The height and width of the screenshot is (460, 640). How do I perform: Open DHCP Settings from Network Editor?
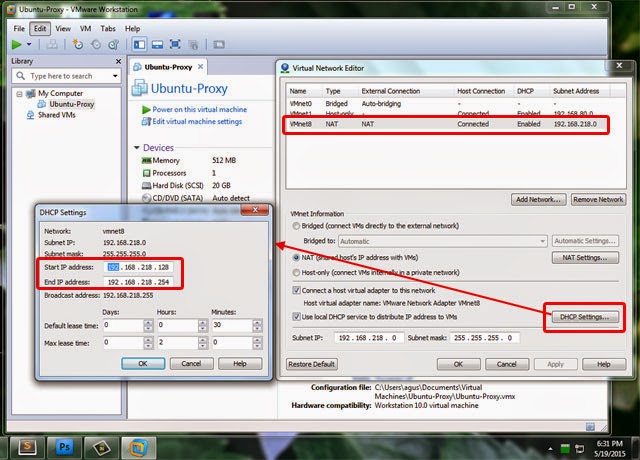(x=584, y=317)
